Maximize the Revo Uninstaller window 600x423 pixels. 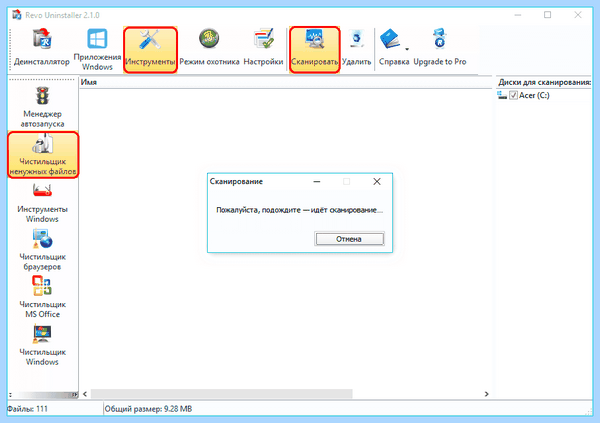tap(548, 15)
